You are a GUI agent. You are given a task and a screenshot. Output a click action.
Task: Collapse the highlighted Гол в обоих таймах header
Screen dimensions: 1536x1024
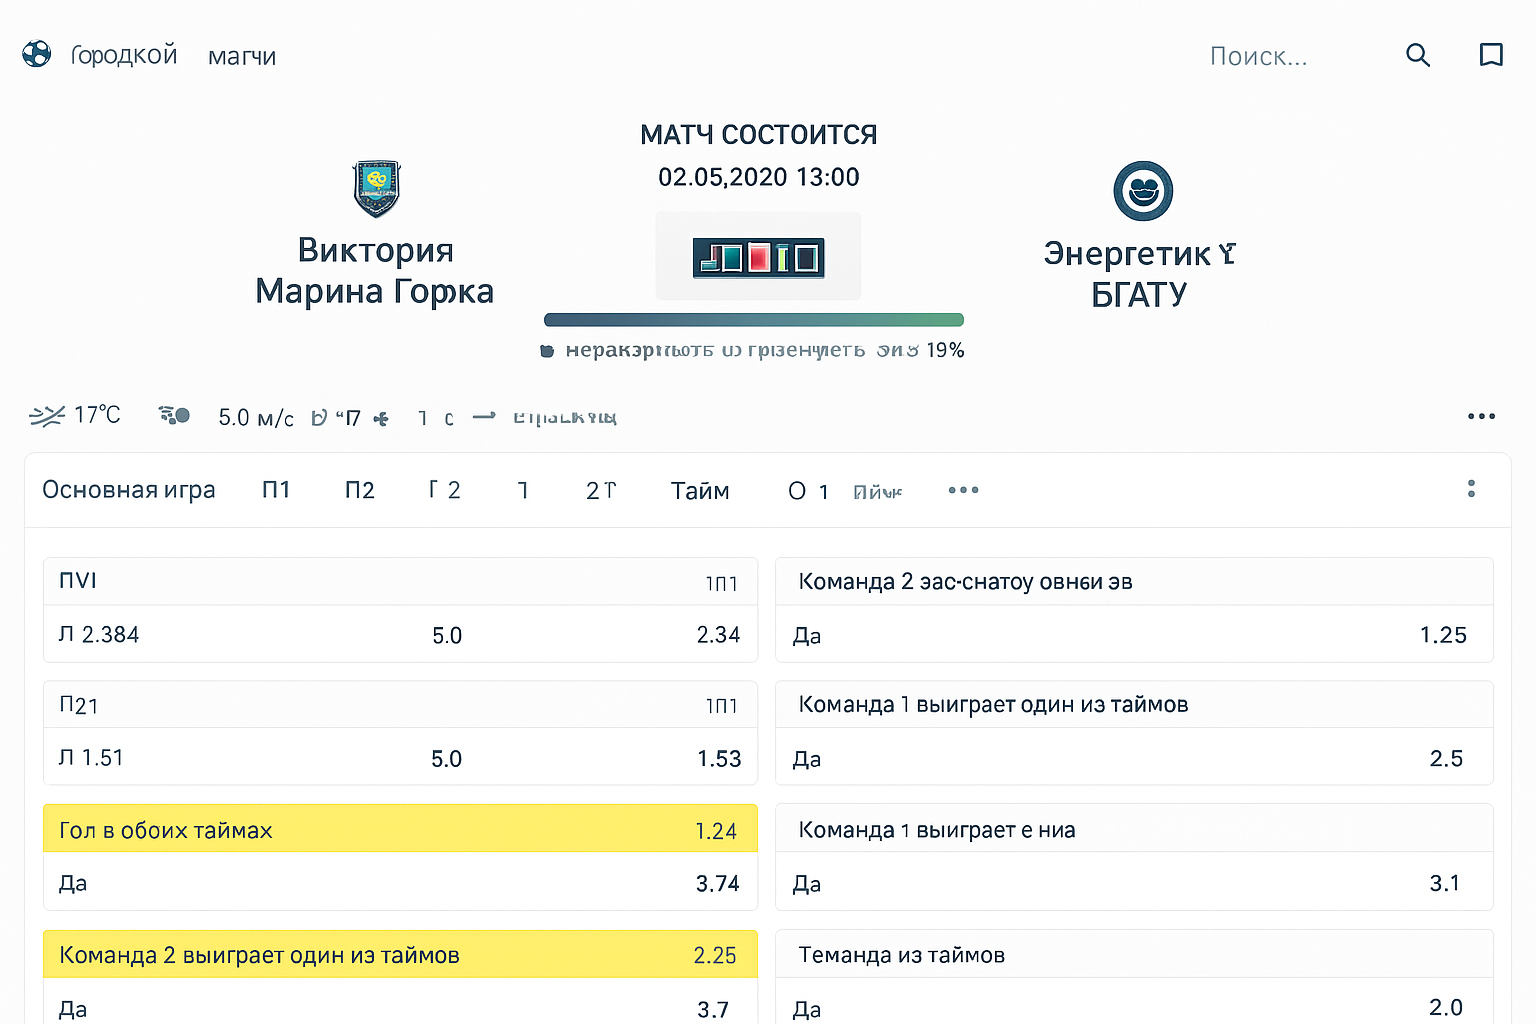tap(400, 830)
